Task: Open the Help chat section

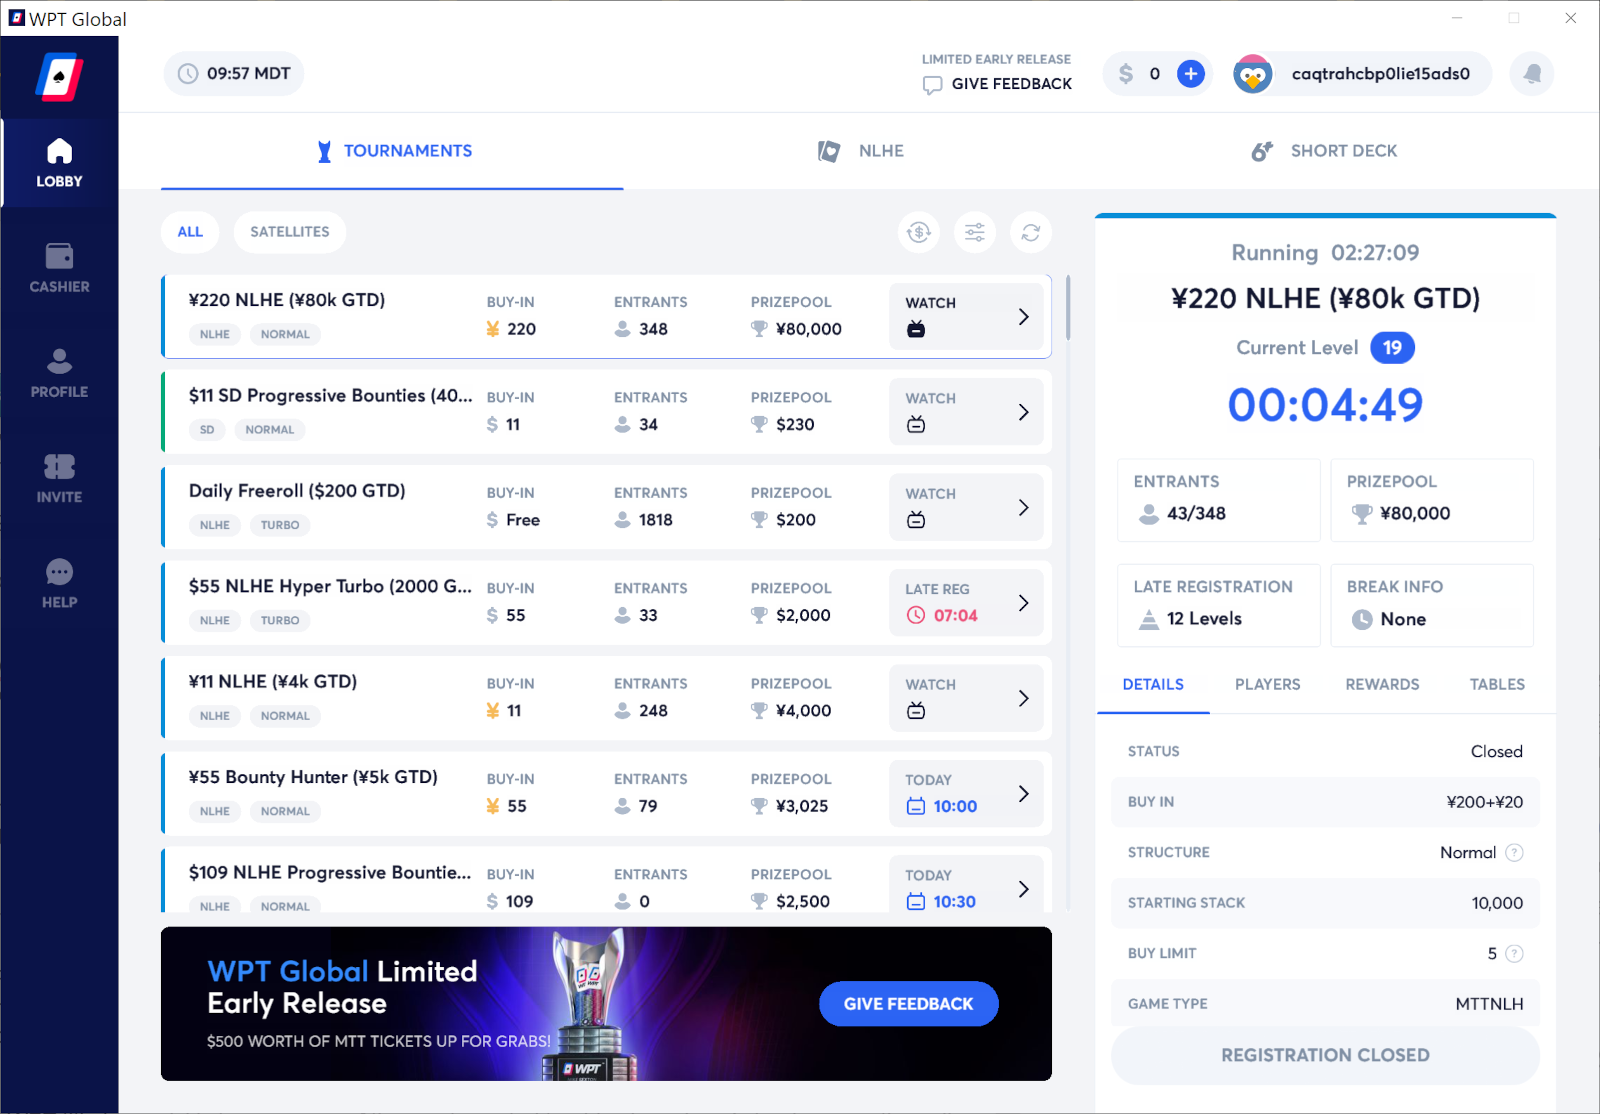Action: click(x=59, y=583)
